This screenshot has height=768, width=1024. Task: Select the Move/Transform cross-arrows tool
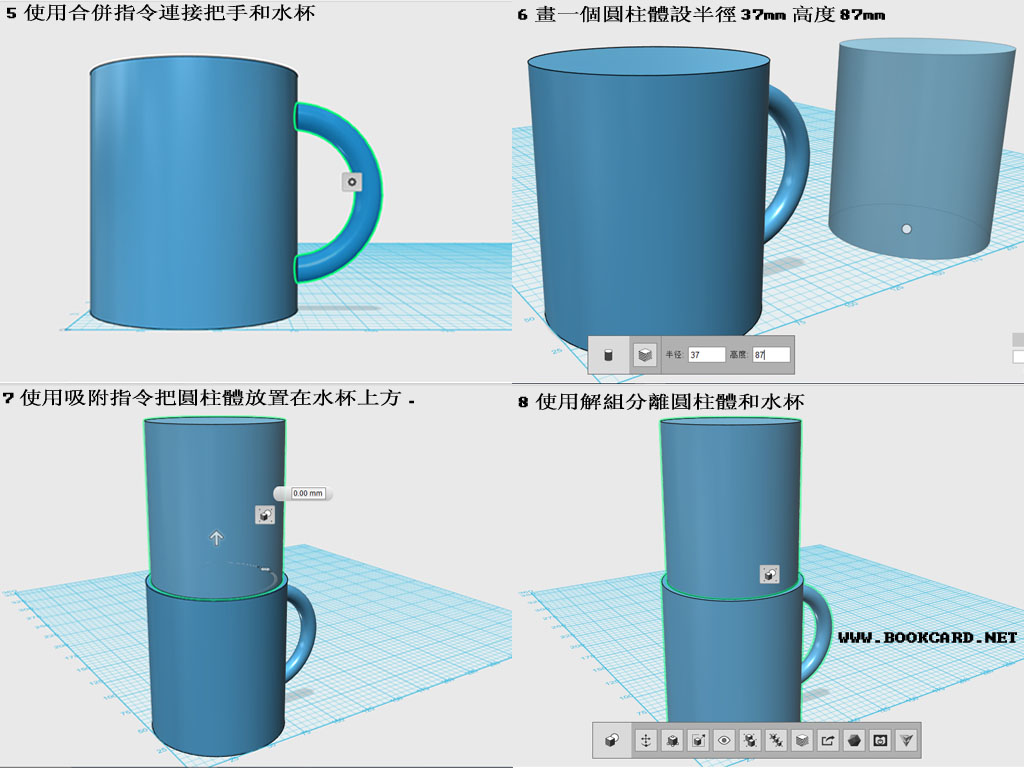[x=647, y=740]
